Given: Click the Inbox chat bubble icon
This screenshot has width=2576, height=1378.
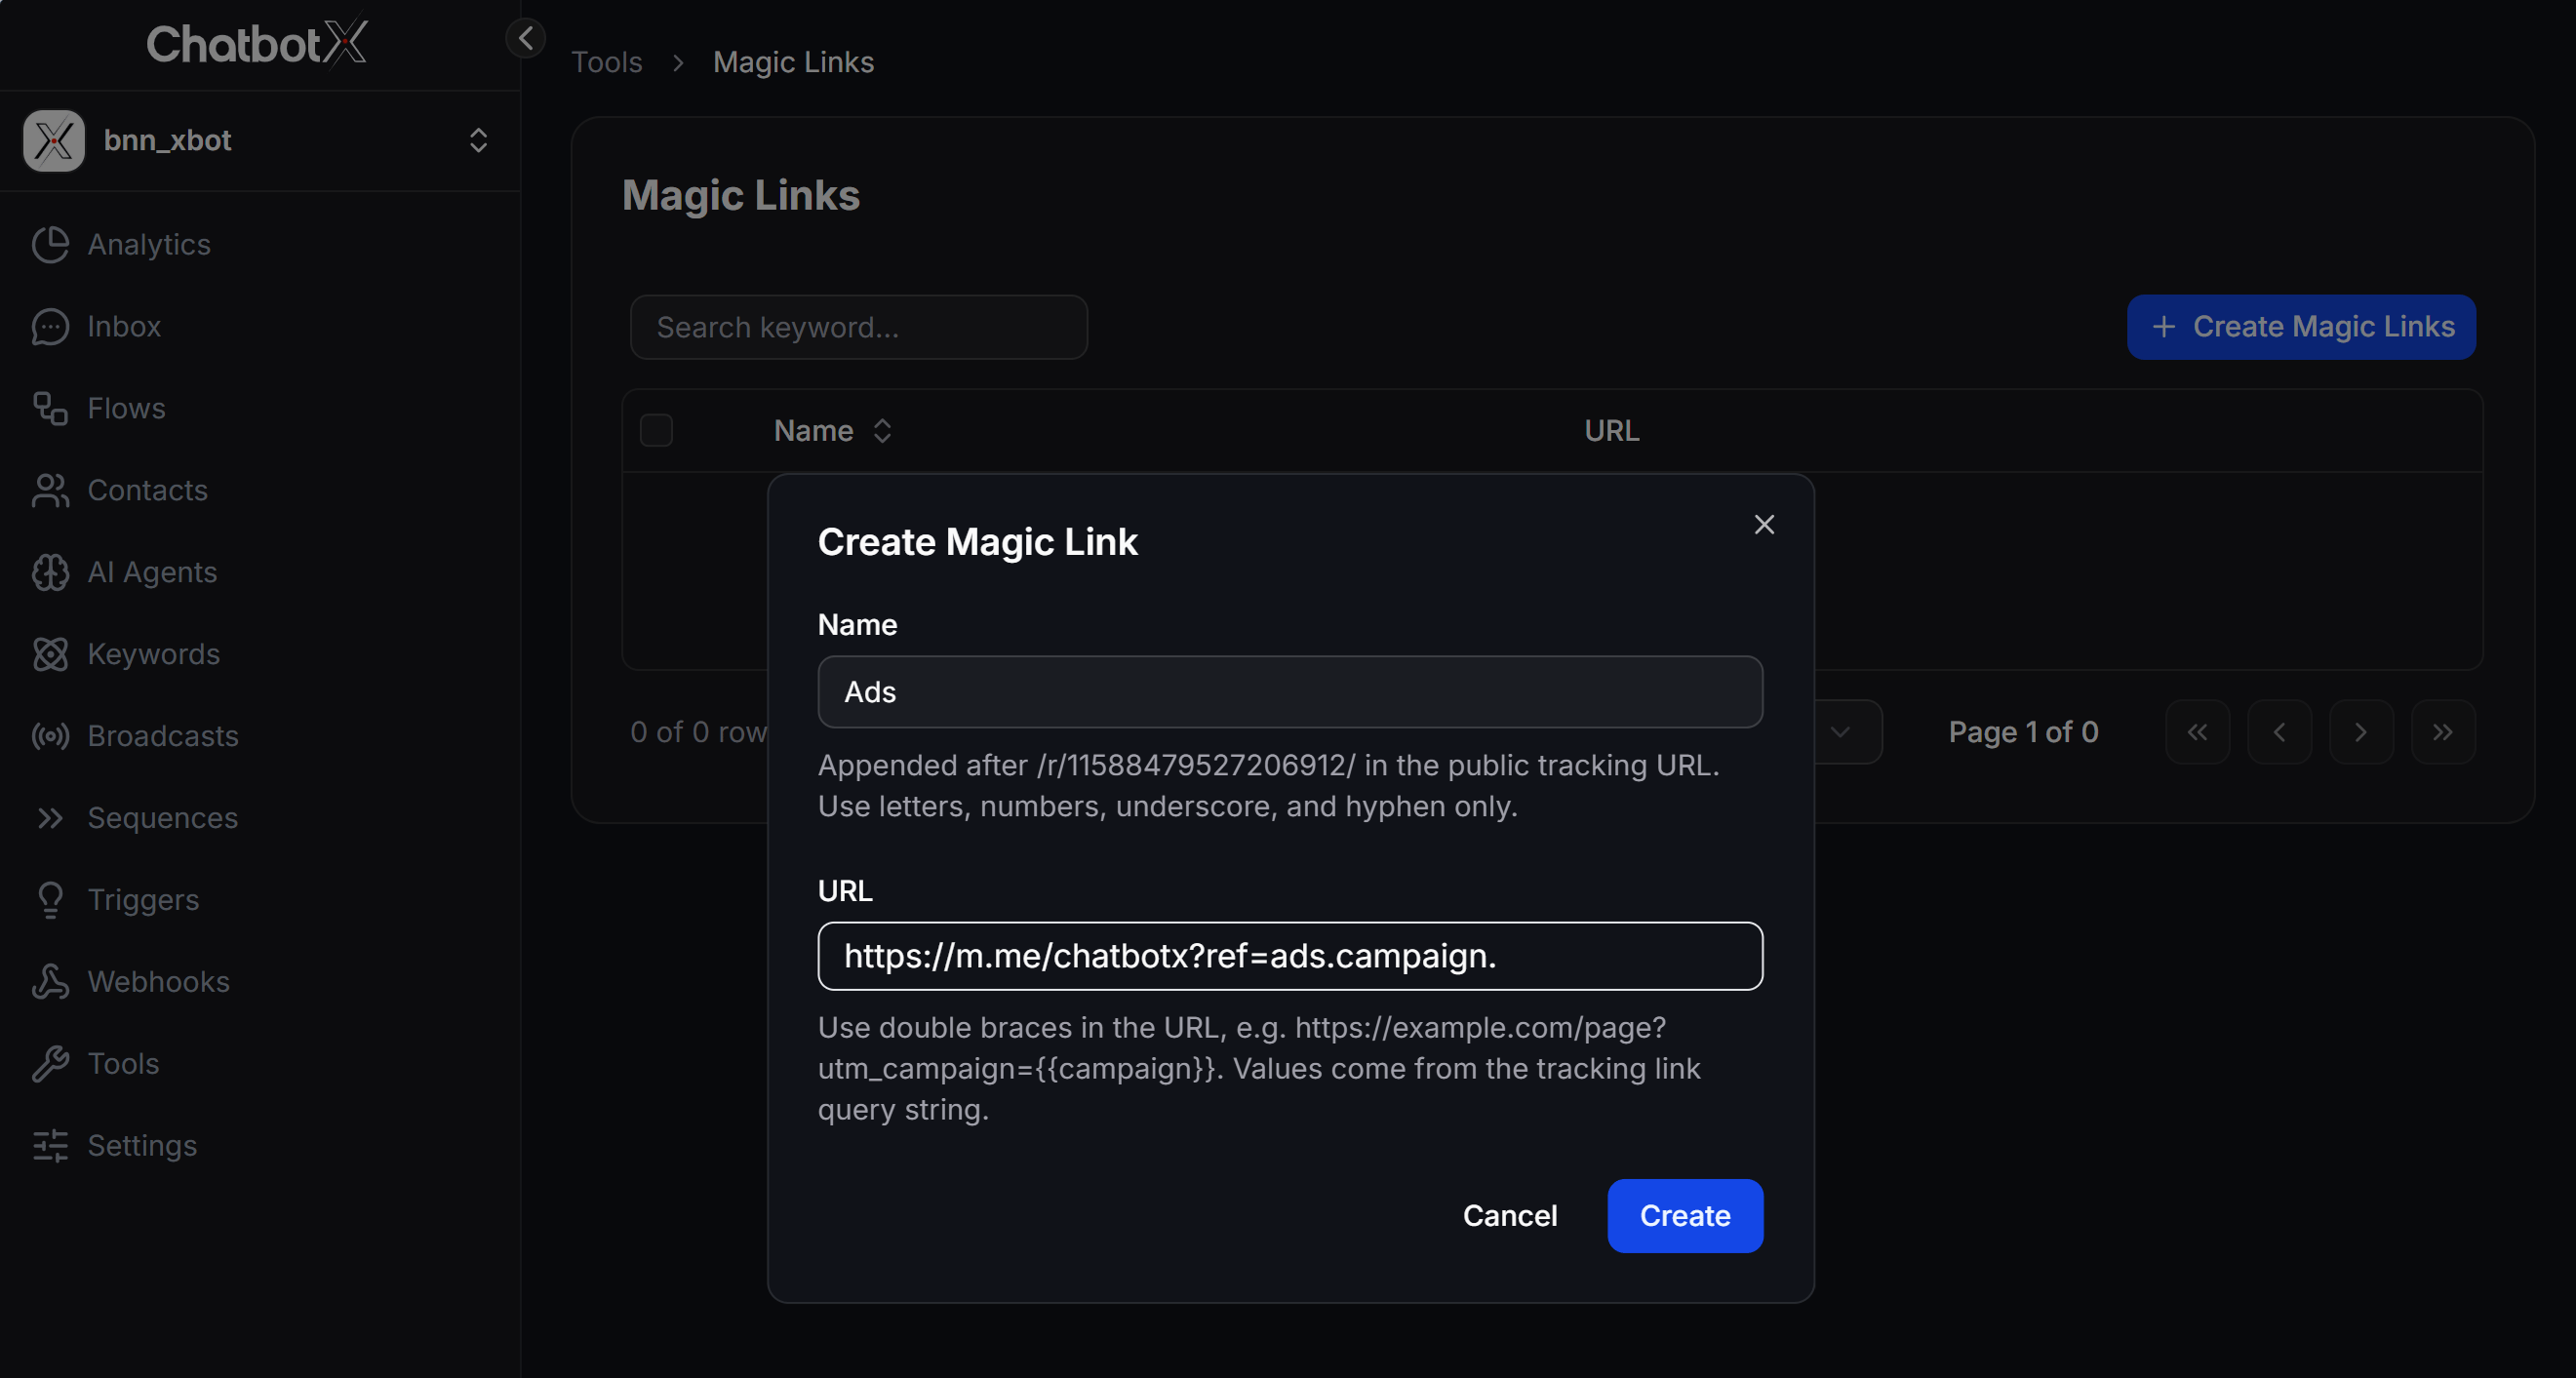Looking at the screenshot, I should (50, 327).
